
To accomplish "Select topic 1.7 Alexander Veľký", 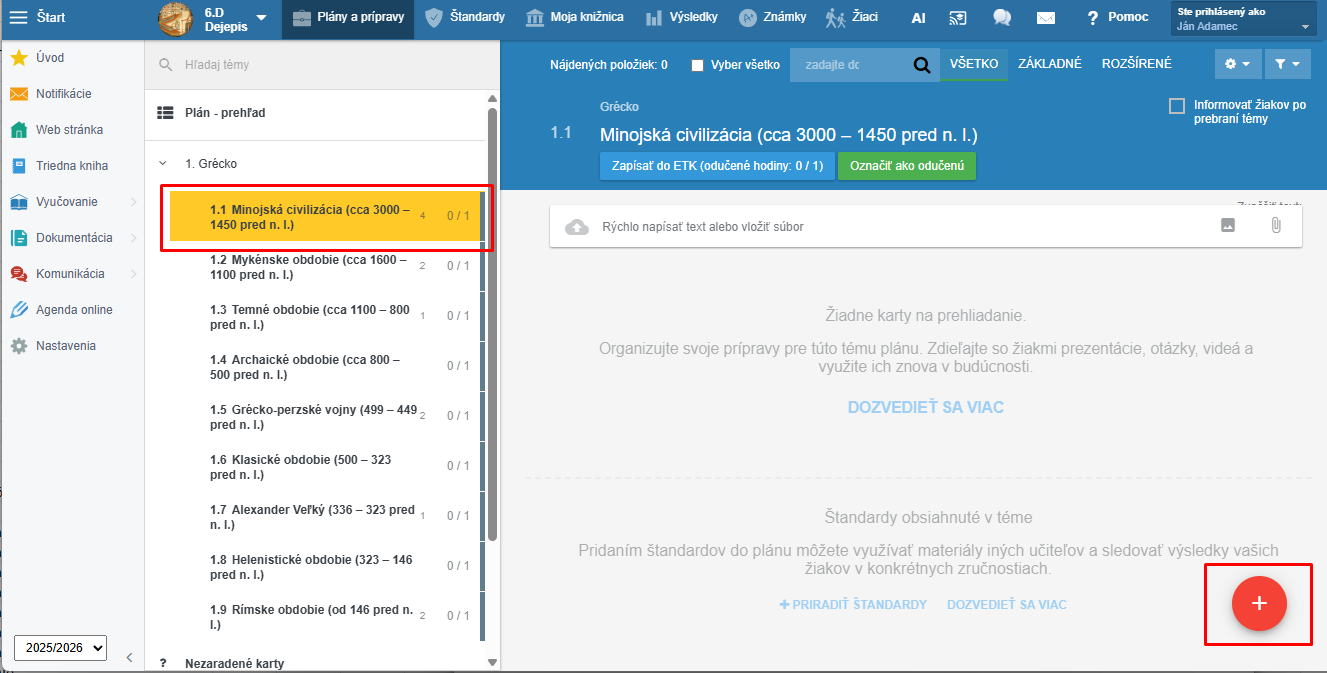I will tap(312, 517).
